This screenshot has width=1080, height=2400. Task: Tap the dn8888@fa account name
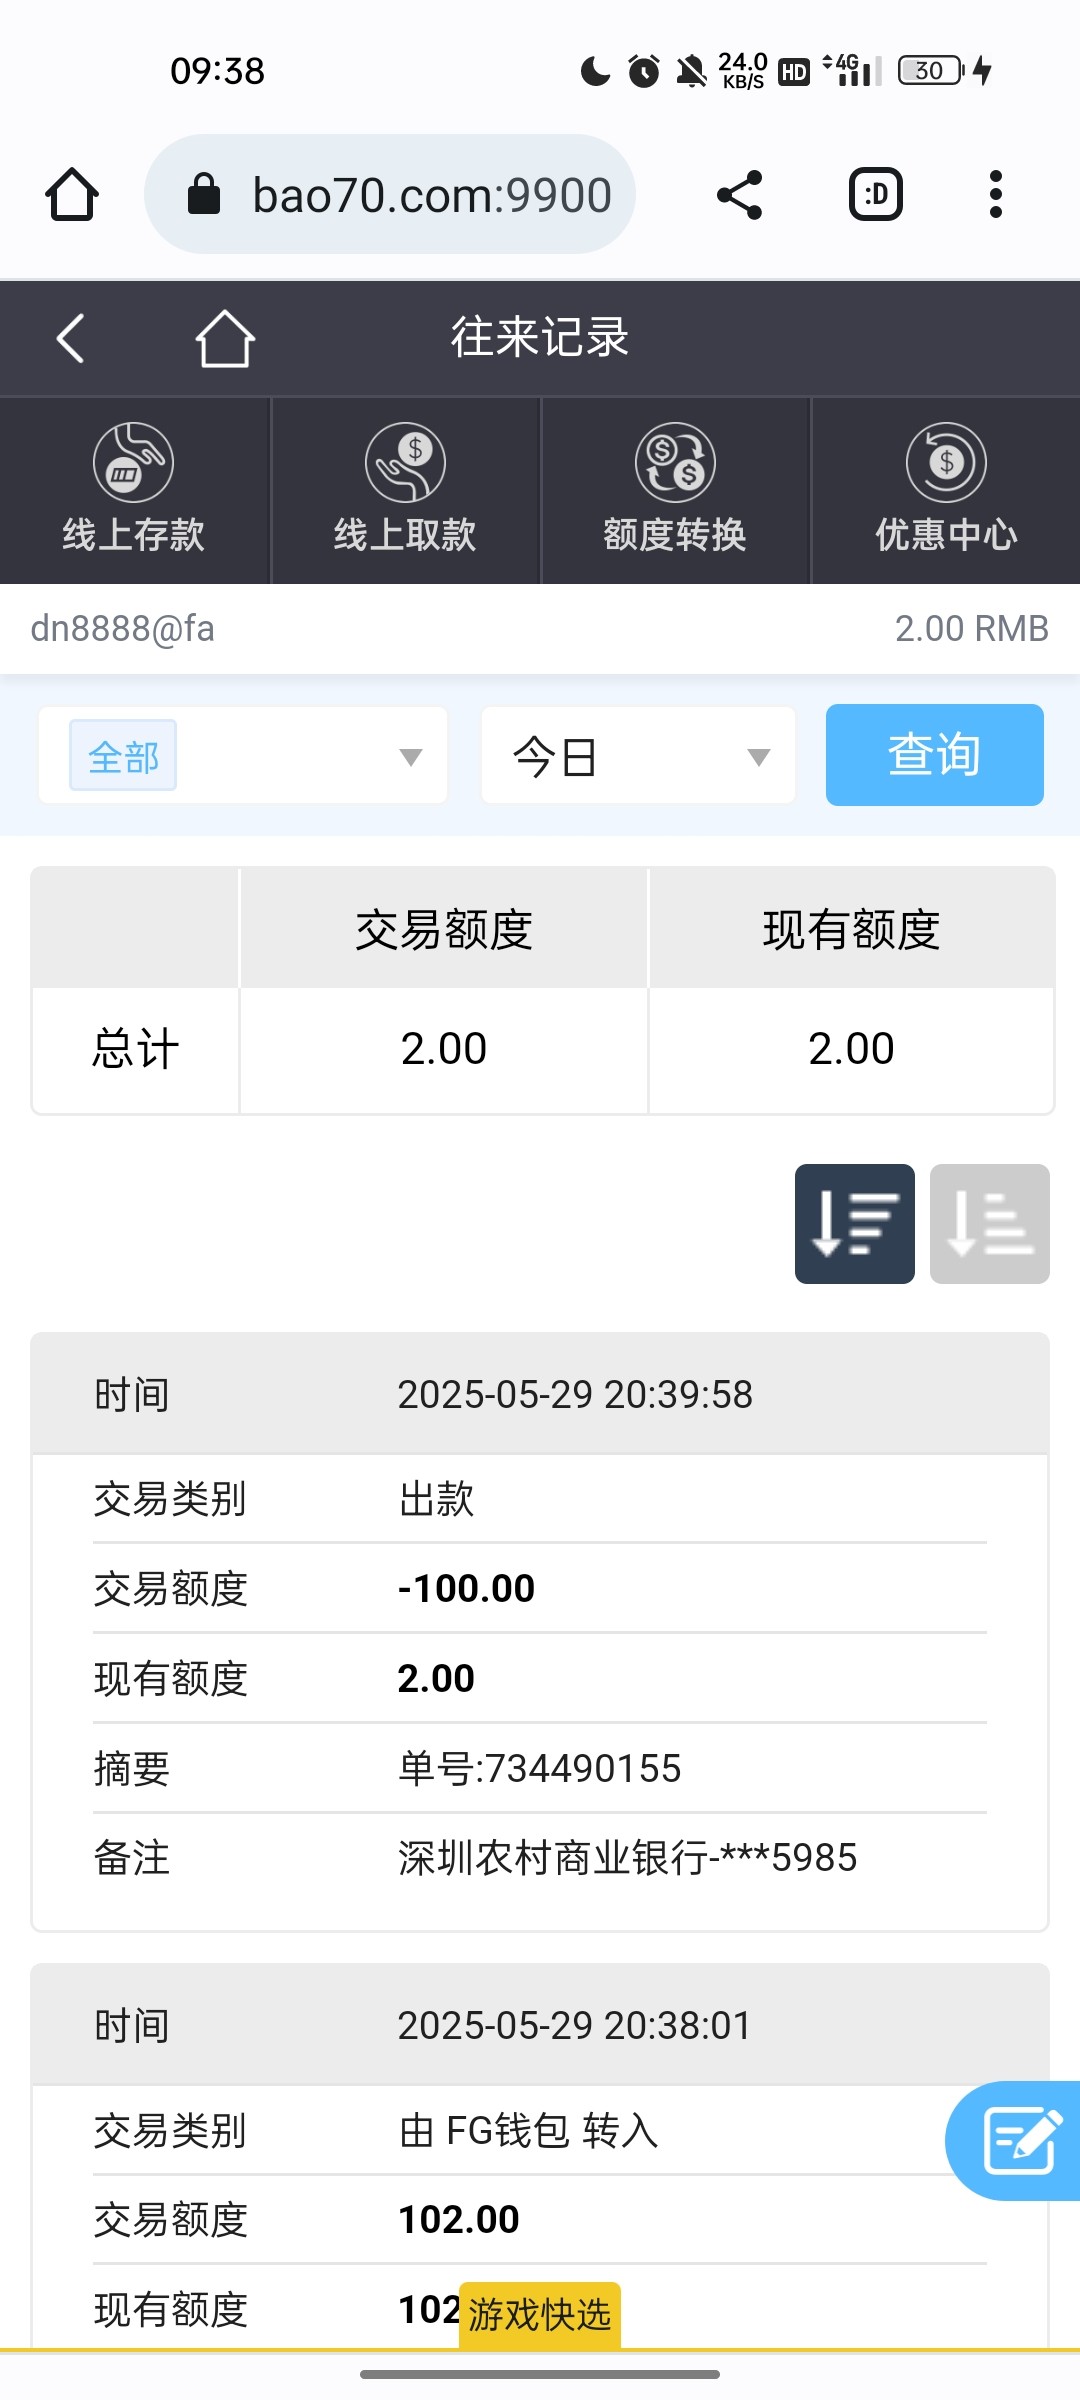point(123,629)
